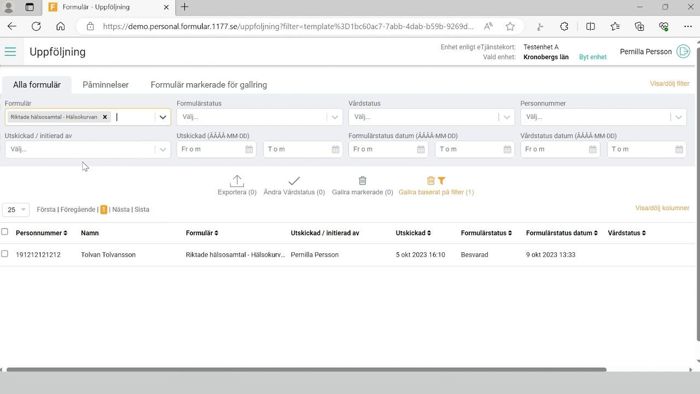Sort by Formulärstatus column header

click(x=486, y=233)
